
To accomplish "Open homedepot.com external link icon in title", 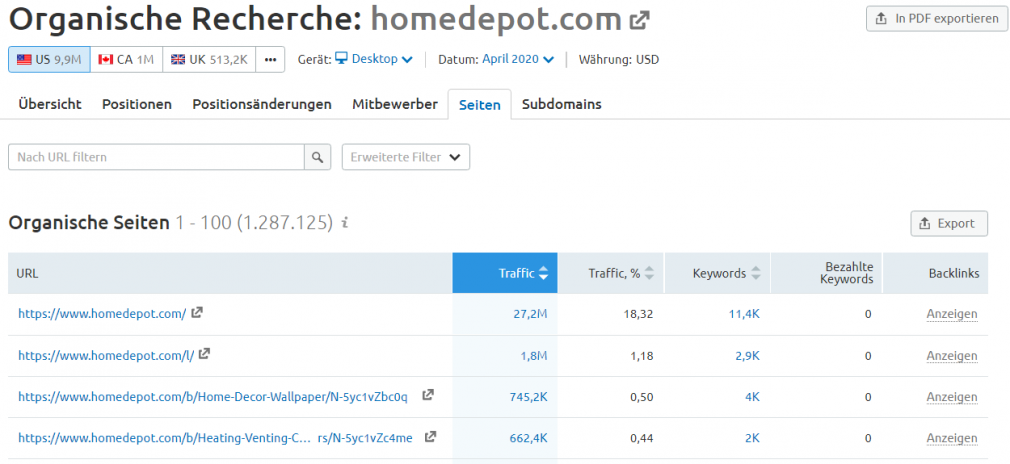I will tap(639, 21).
